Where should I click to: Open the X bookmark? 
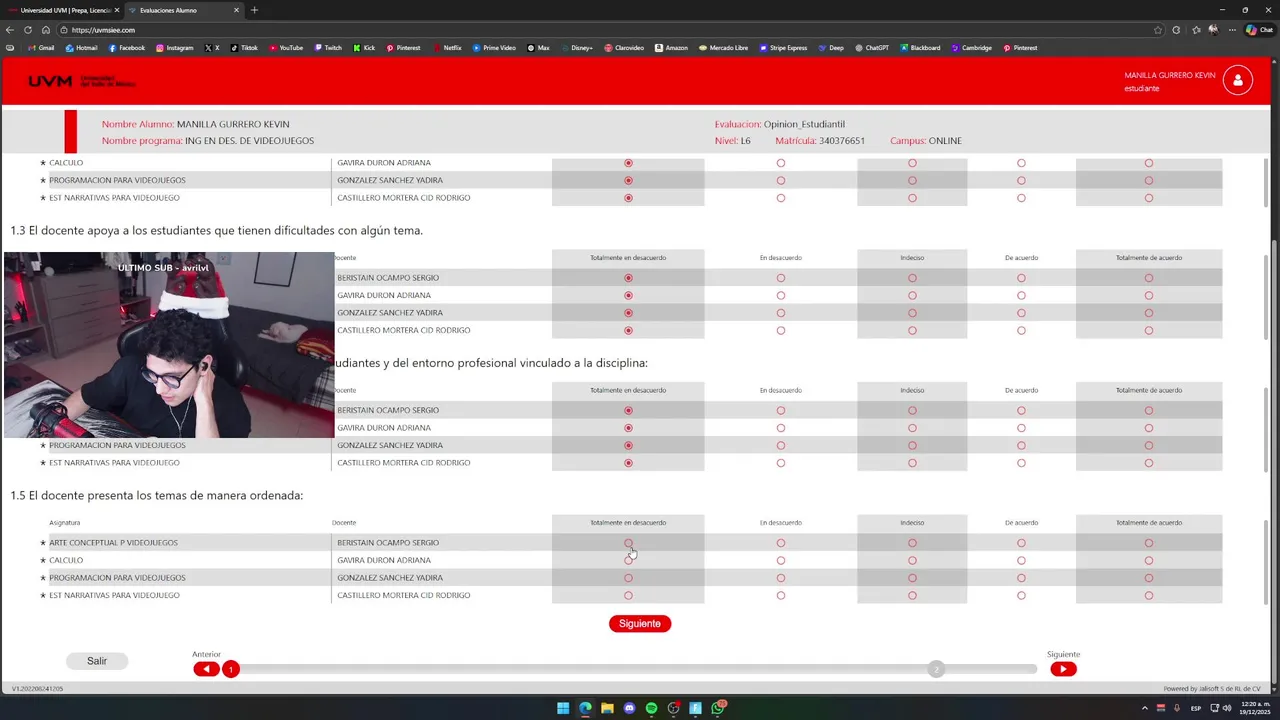click(212, 48)
